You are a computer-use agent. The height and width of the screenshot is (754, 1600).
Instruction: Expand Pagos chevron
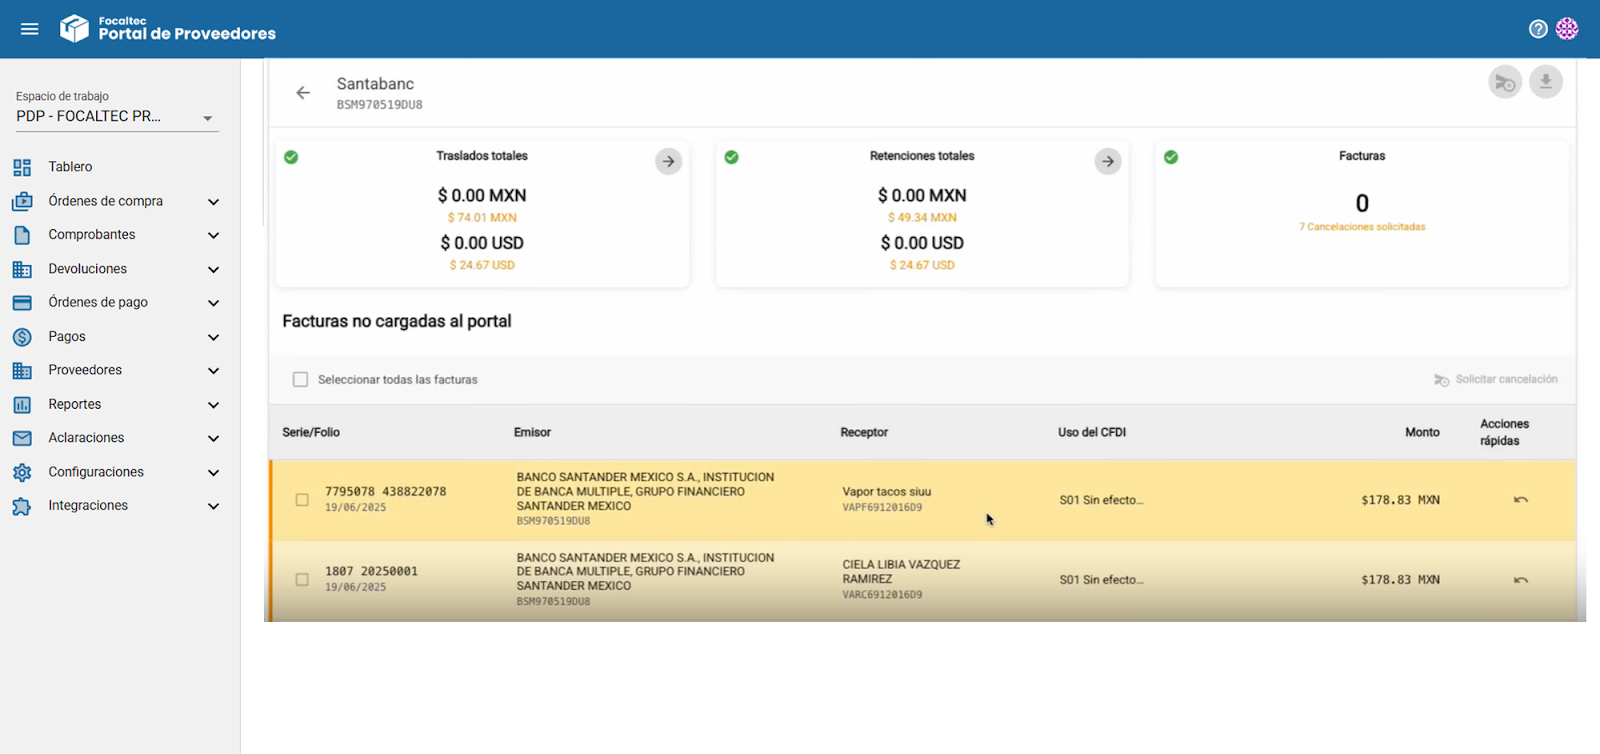(213, 338)
